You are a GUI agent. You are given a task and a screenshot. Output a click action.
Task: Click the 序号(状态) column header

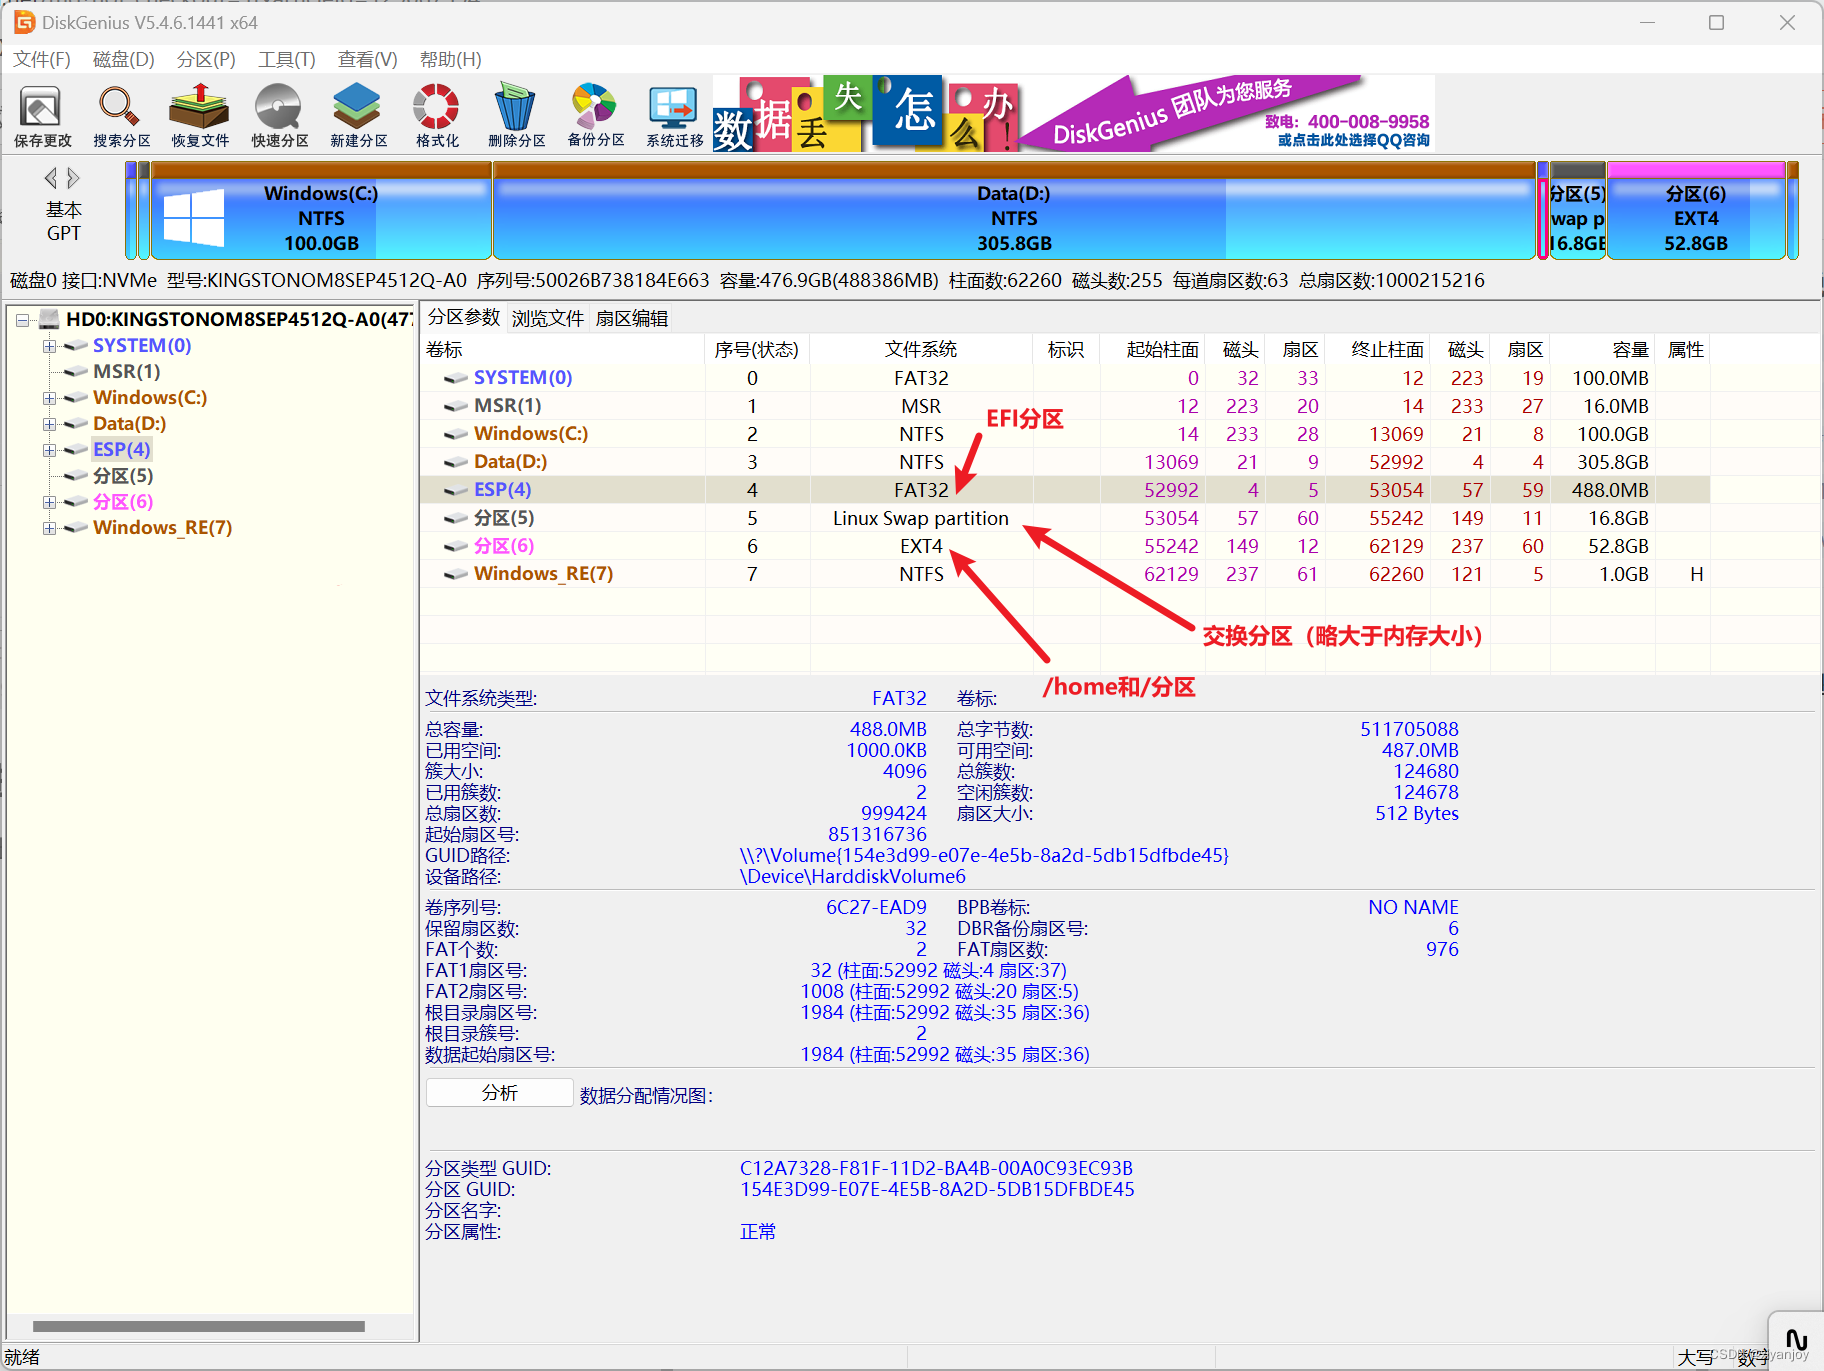pyautogui.click(x=757, y=349)
